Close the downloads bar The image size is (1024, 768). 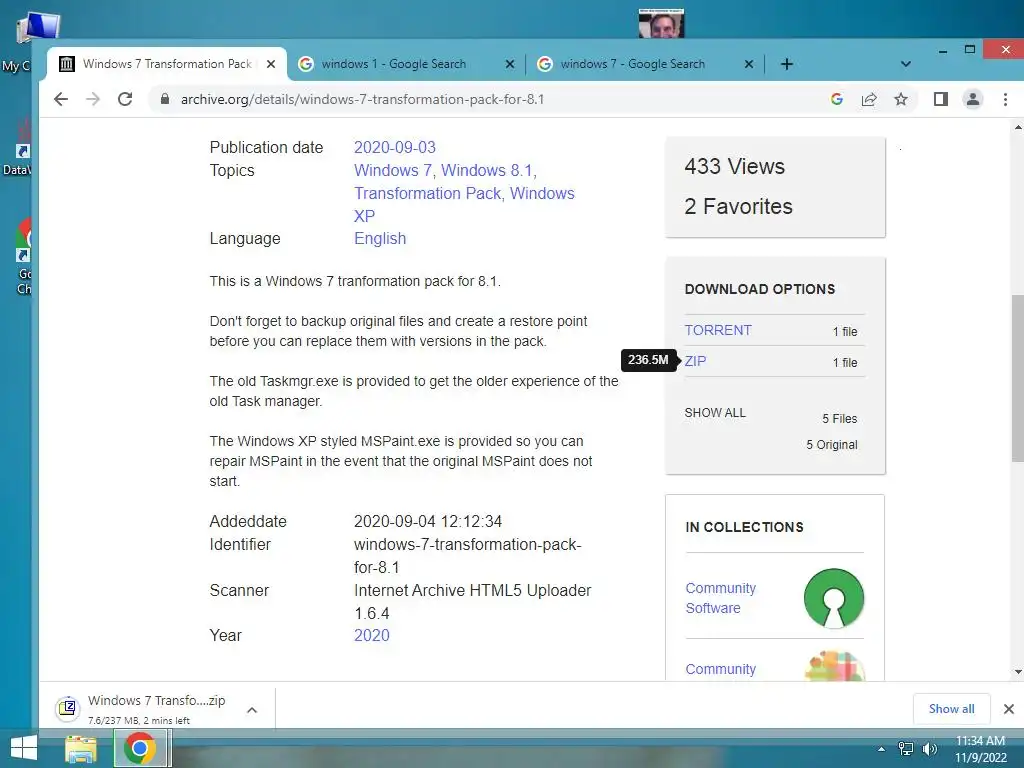coord(1008,709)
